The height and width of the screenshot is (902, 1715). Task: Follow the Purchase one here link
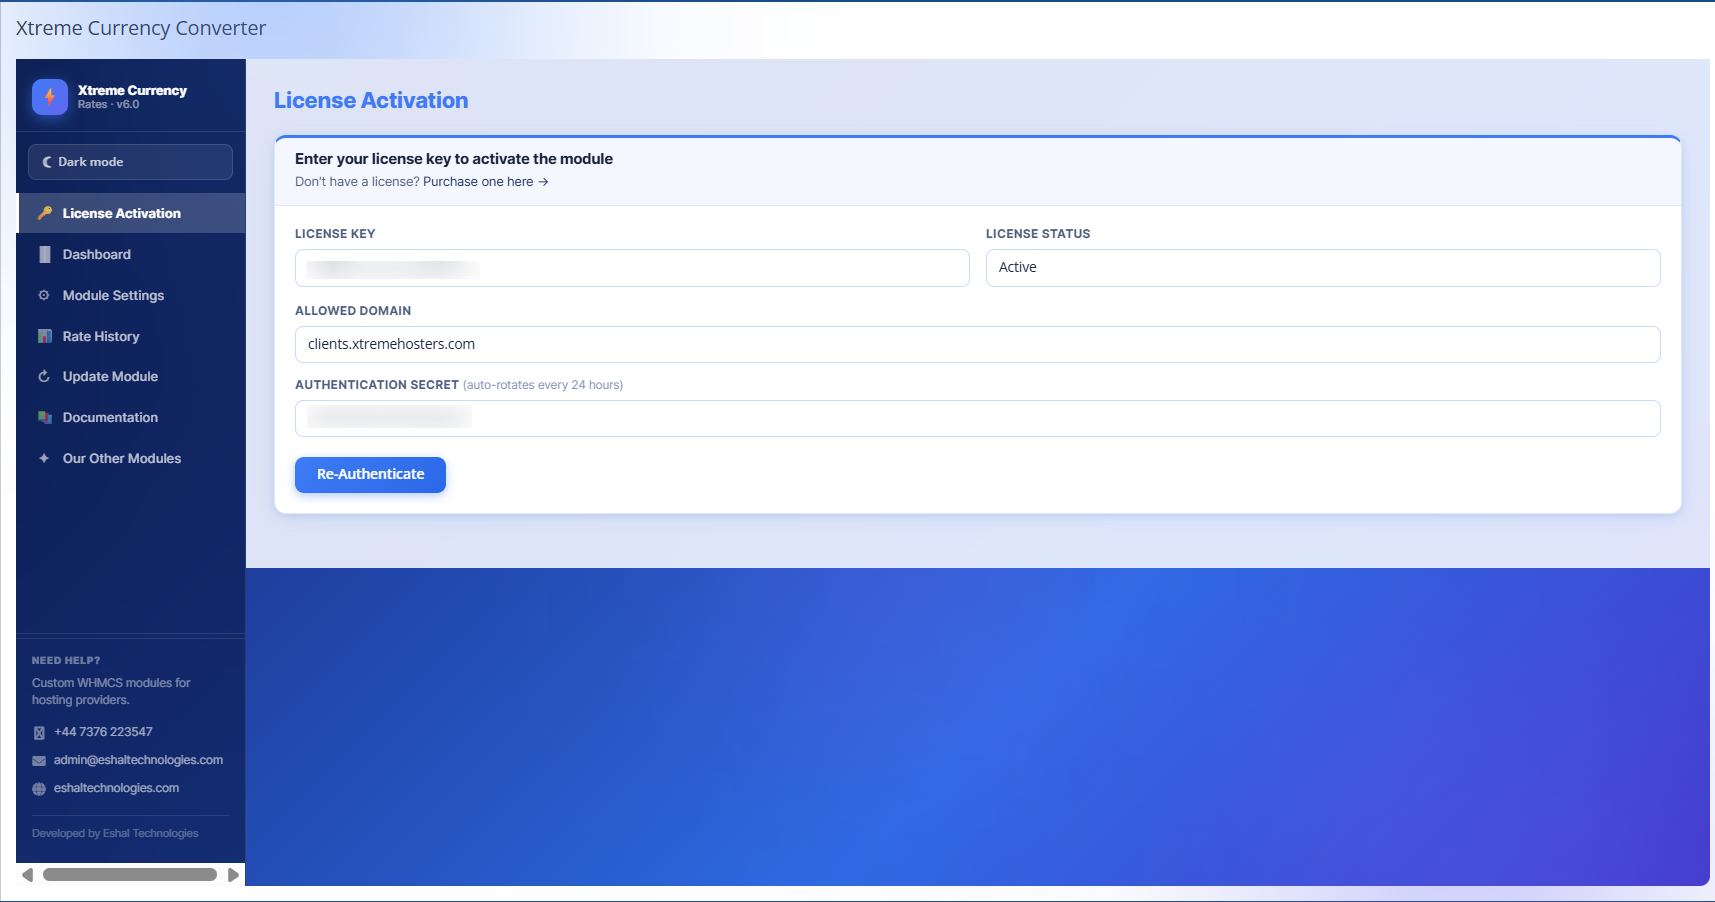485,182
